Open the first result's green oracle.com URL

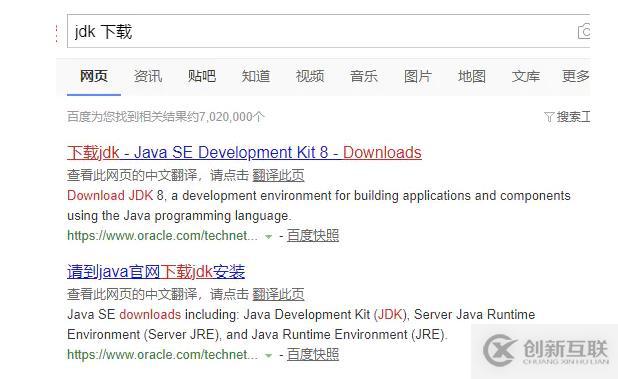pyautogui.click(x=162, y=236)
